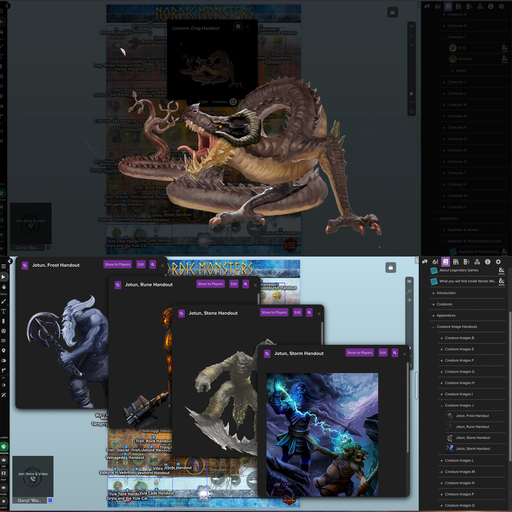Click Show to Players on Jotun, Storm Handout
This screenshot has width=512, height=512.
(x=360, y=353)
